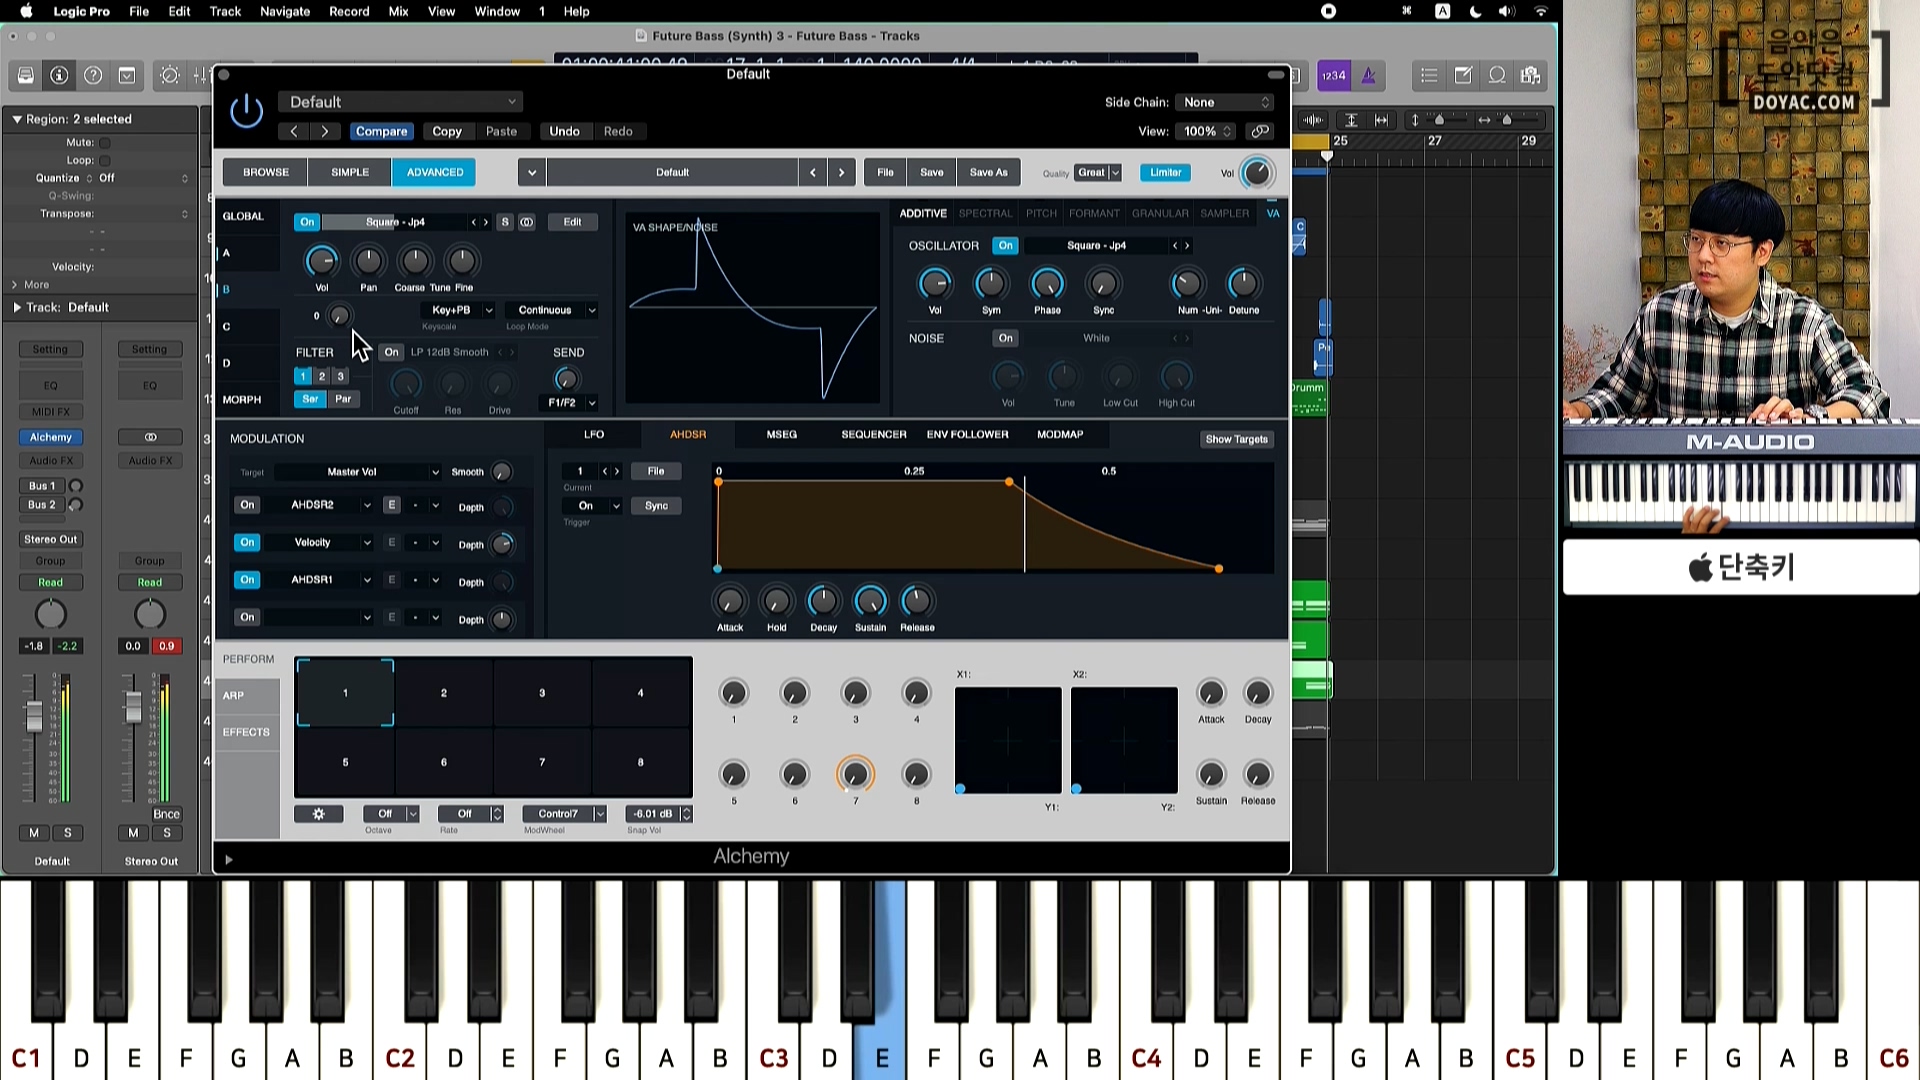Select the SPECTRAL tab
Viewport: 1920px width, 1080px height.
point(985,213)
